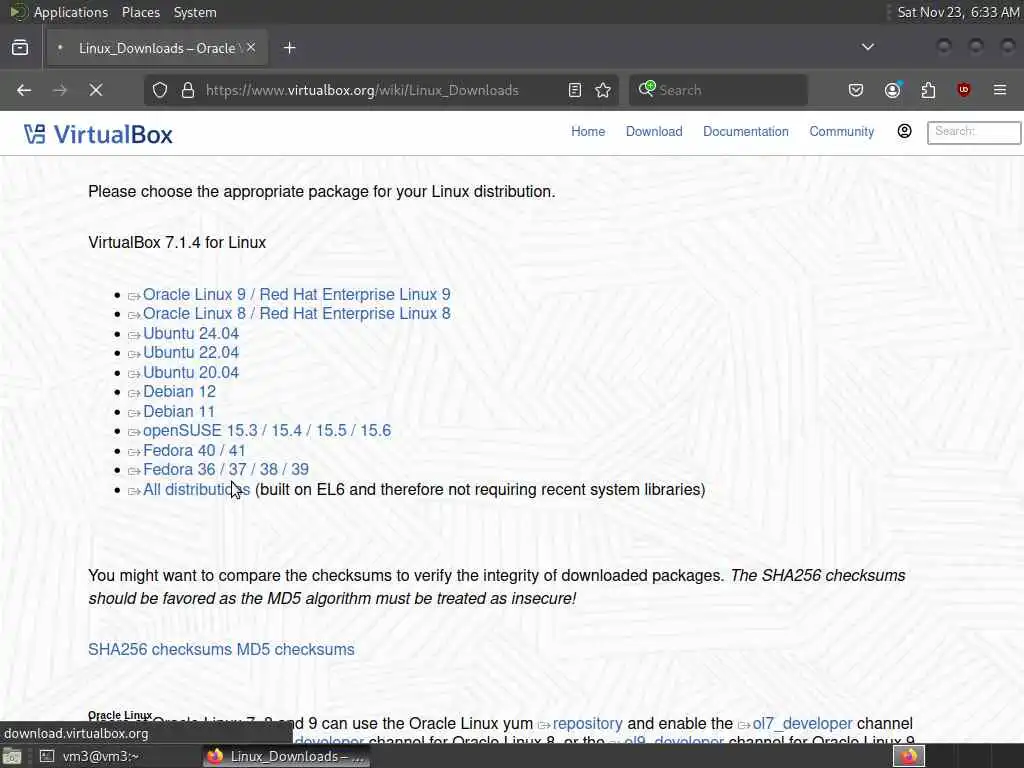This screenshot has height=768, width=1024.
Task: Open Firefox View icon left of tabs
Action: tap(20, 48)
